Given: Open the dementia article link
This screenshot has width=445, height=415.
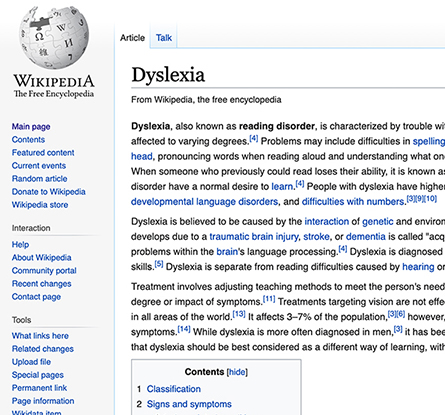Looking at the screenshot, I should tap(366, 237).
